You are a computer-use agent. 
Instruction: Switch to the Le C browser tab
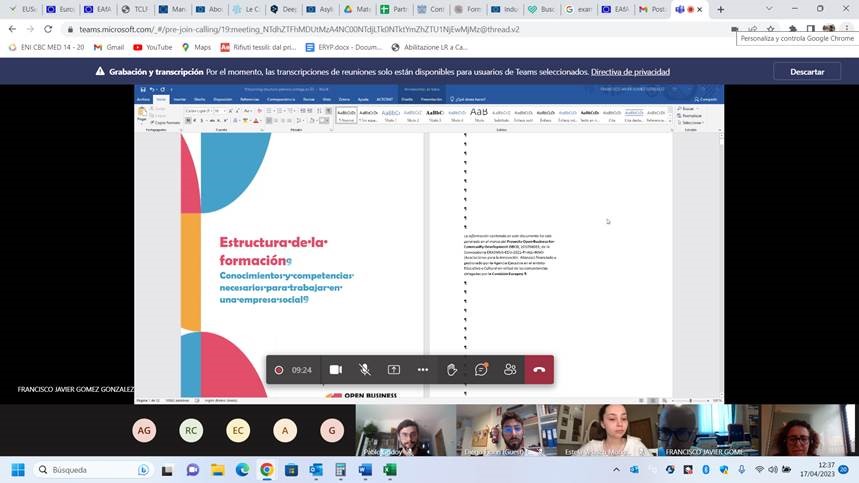click(x=247, y=9)
